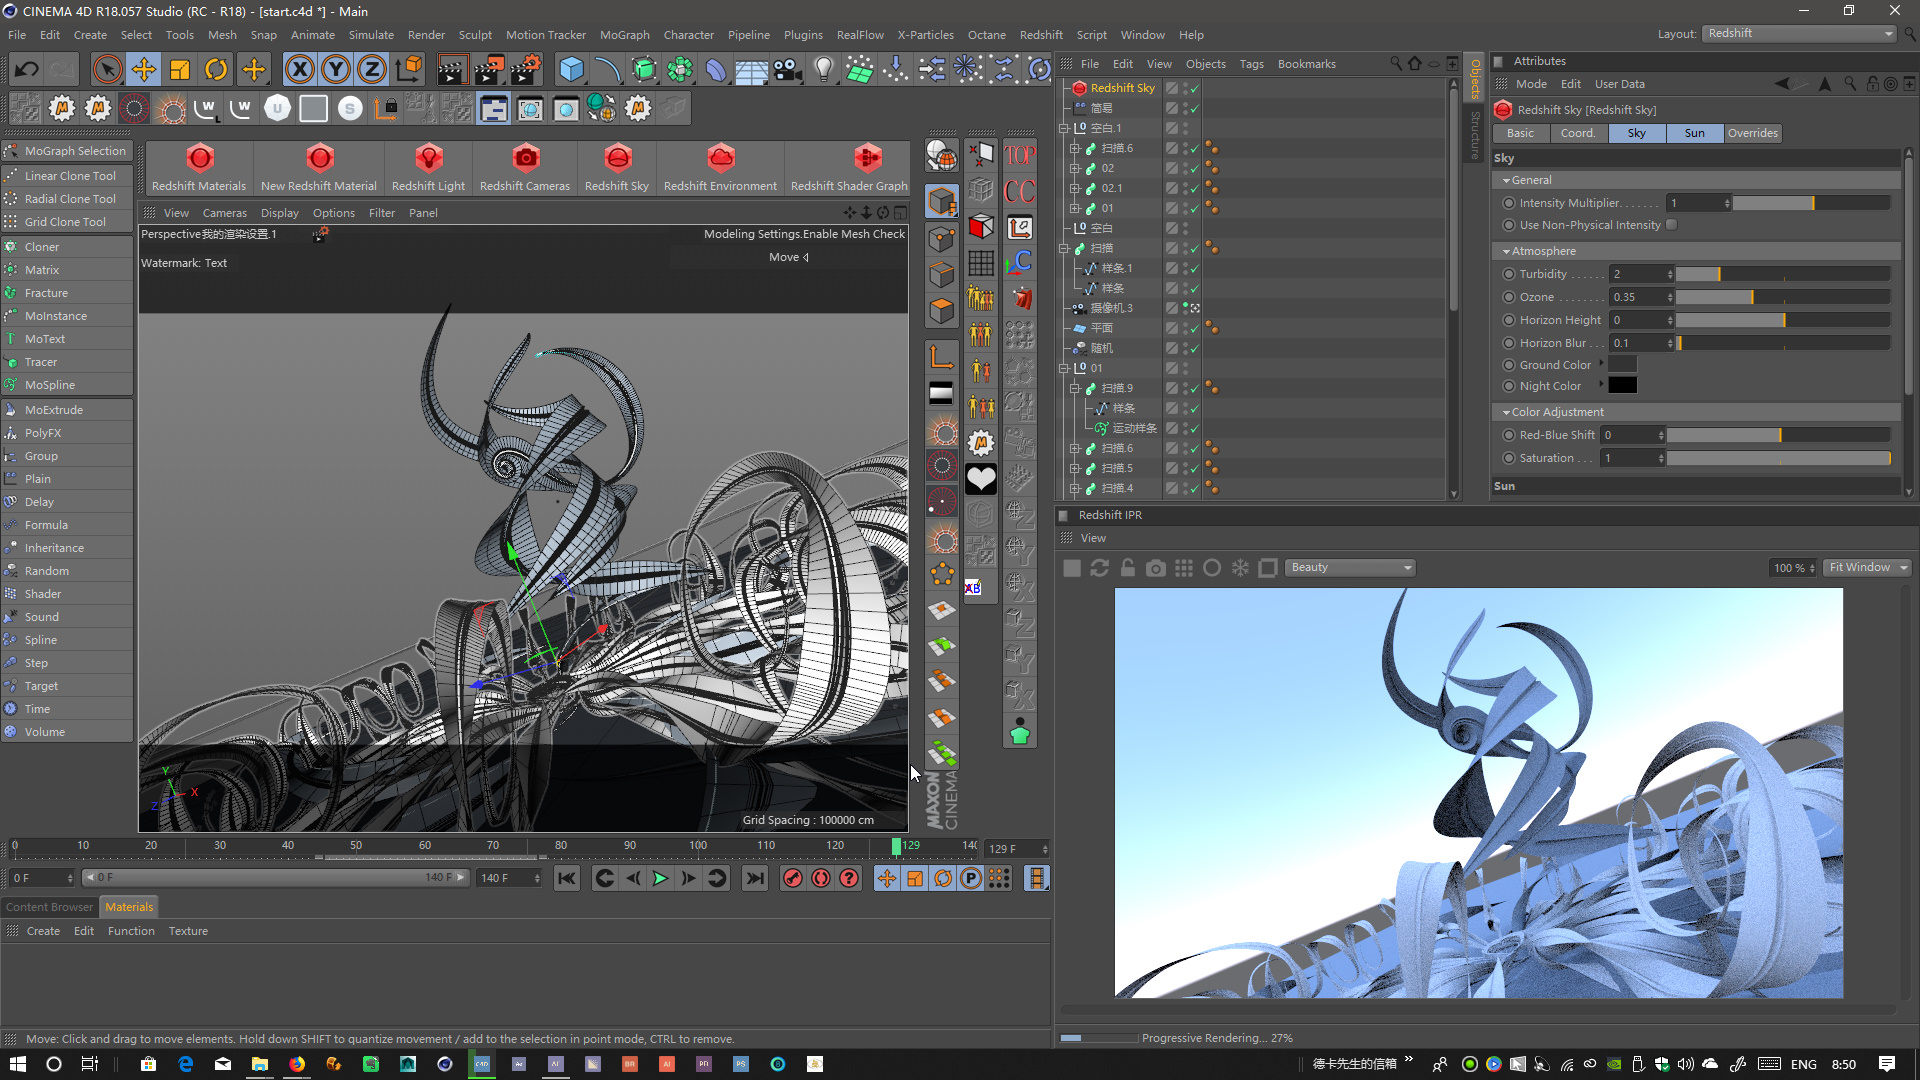
Task: Click the Random effector item
Action: (x=67, y=571)
